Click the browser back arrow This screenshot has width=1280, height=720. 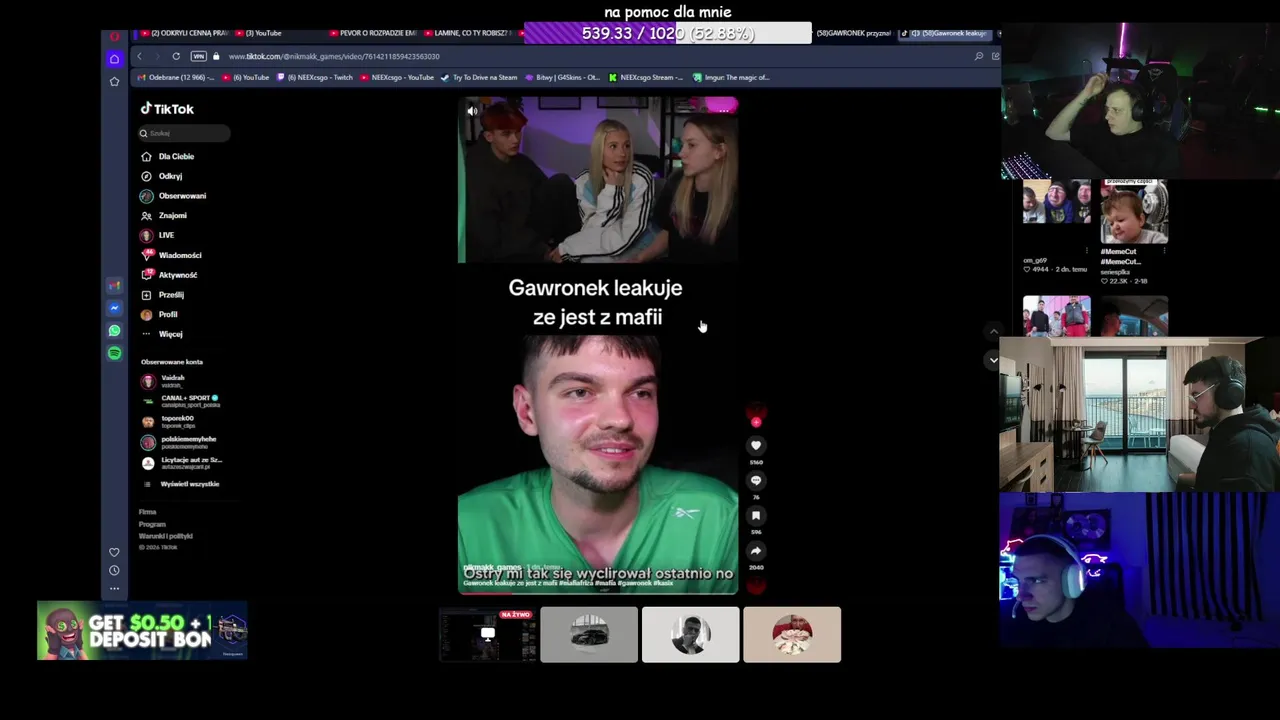(139, 56)
